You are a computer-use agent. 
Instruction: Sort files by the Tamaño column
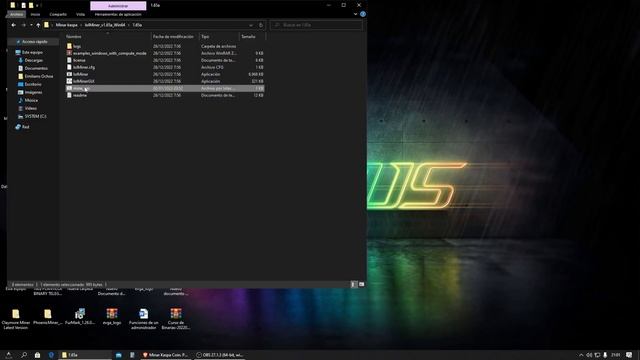click(x=252, y=37)
